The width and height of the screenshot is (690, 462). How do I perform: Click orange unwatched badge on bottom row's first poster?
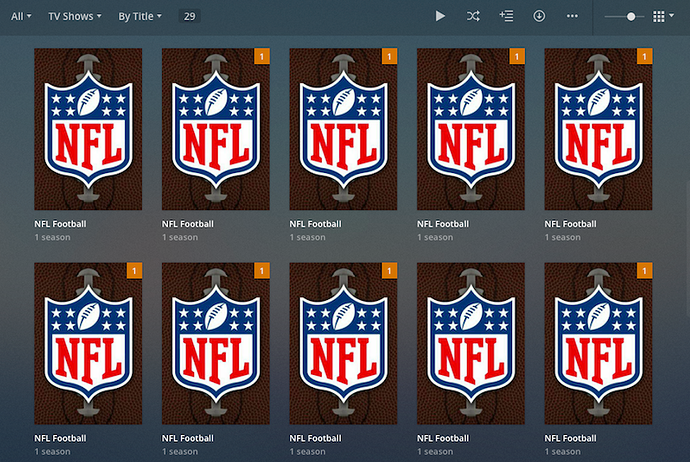(134, 271)
